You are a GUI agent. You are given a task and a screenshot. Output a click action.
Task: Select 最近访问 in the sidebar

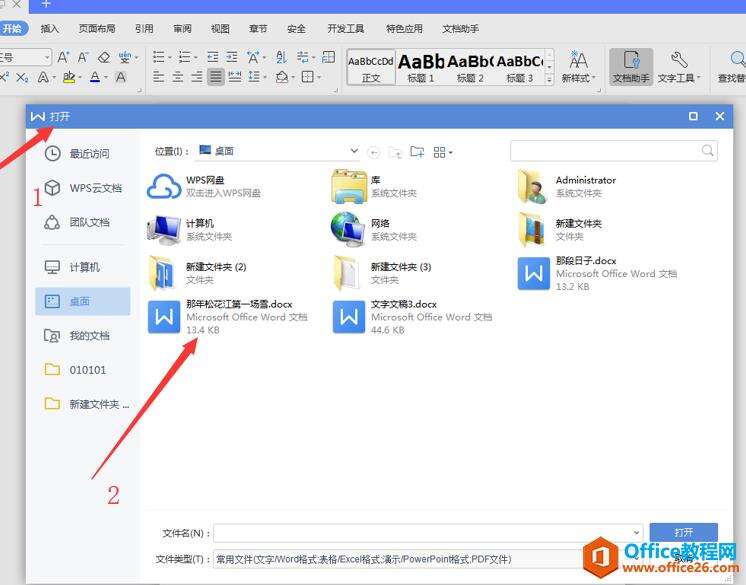point(77,154)
